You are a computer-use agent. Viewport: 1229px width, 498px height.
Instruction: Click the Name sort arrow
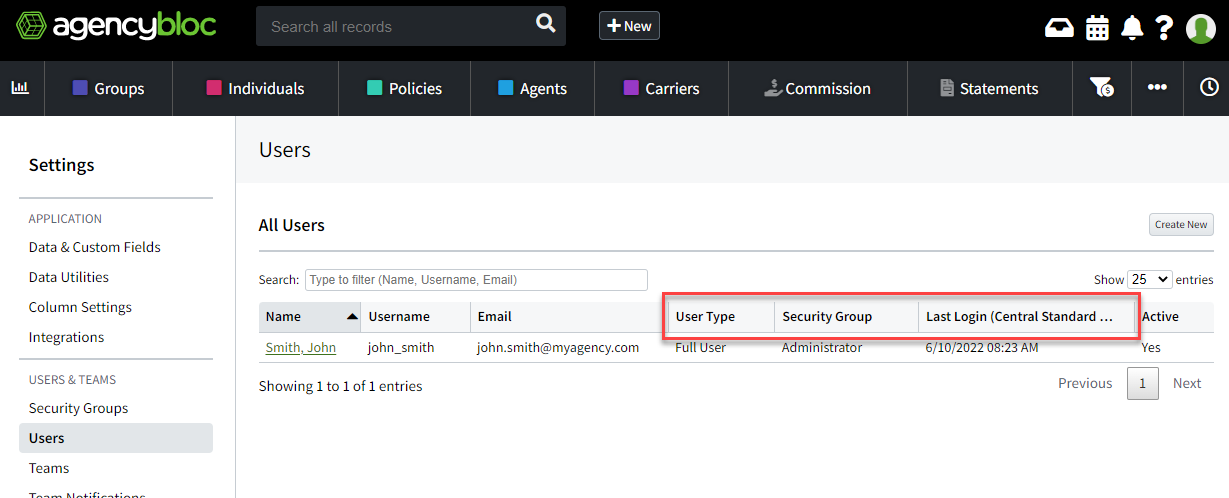click(x=352, y=316)
